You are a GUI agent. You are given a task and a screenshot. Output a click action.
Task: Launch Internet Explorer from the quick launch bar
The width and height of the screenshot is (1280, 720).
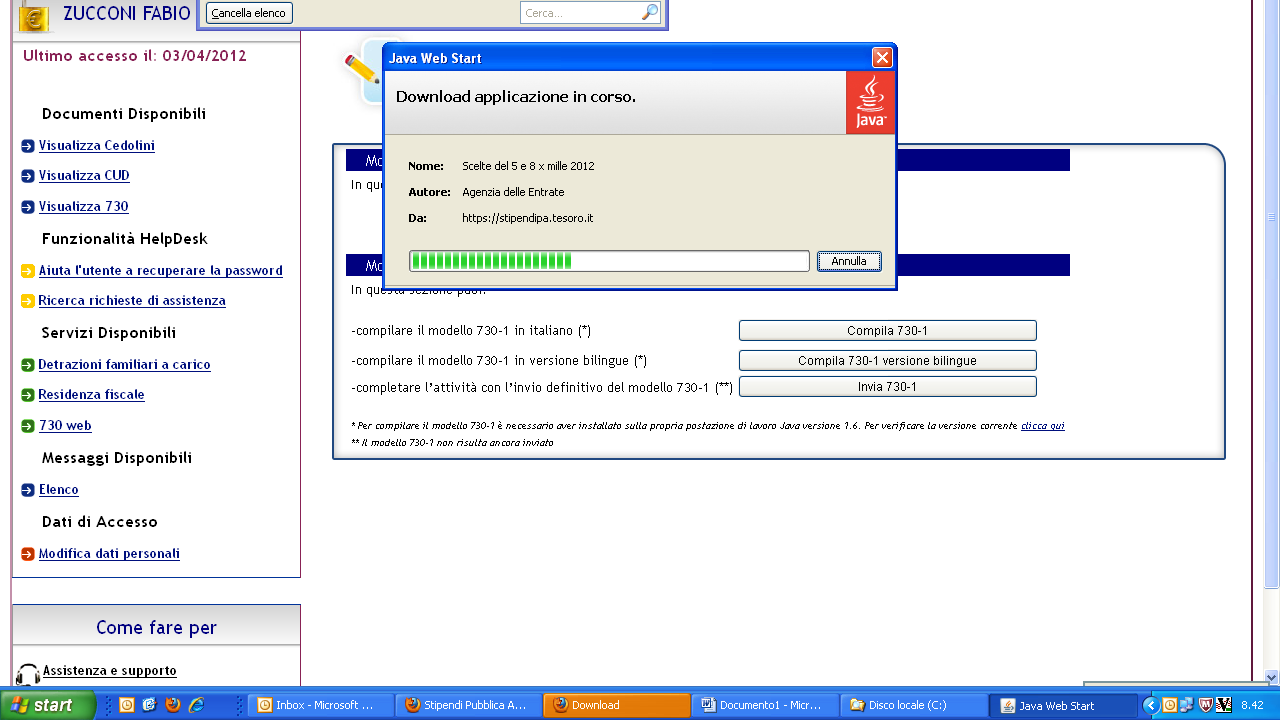(197, 705)
